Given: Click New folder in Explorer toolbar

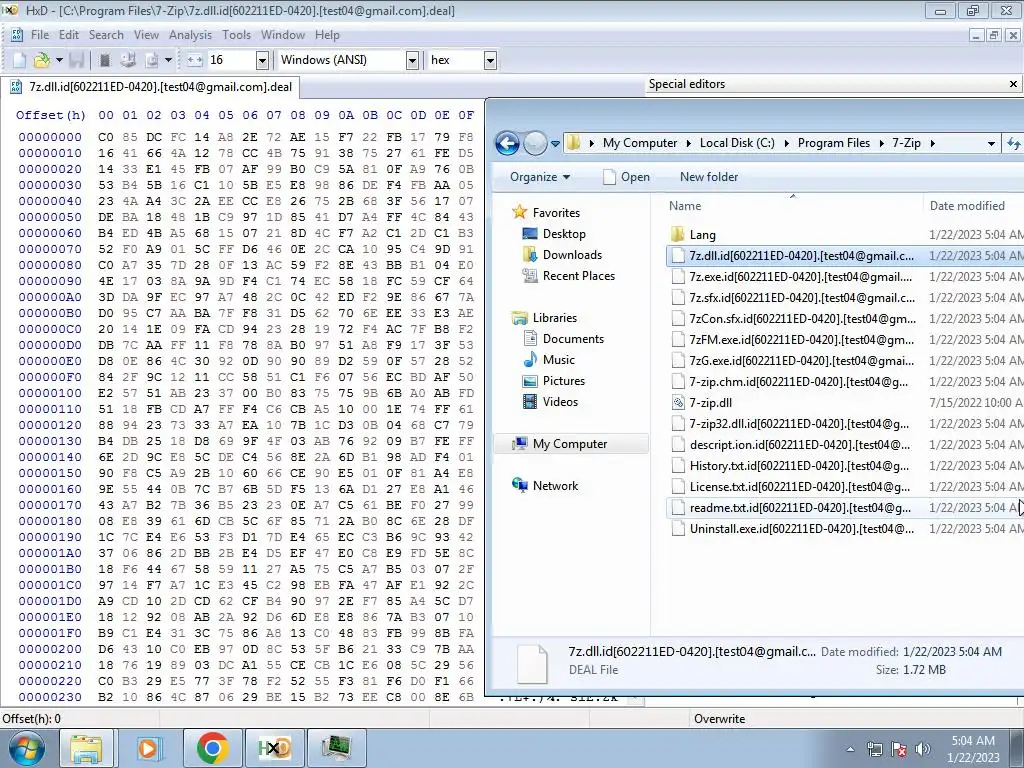Looking at the screenshot, I should [709, 177].
